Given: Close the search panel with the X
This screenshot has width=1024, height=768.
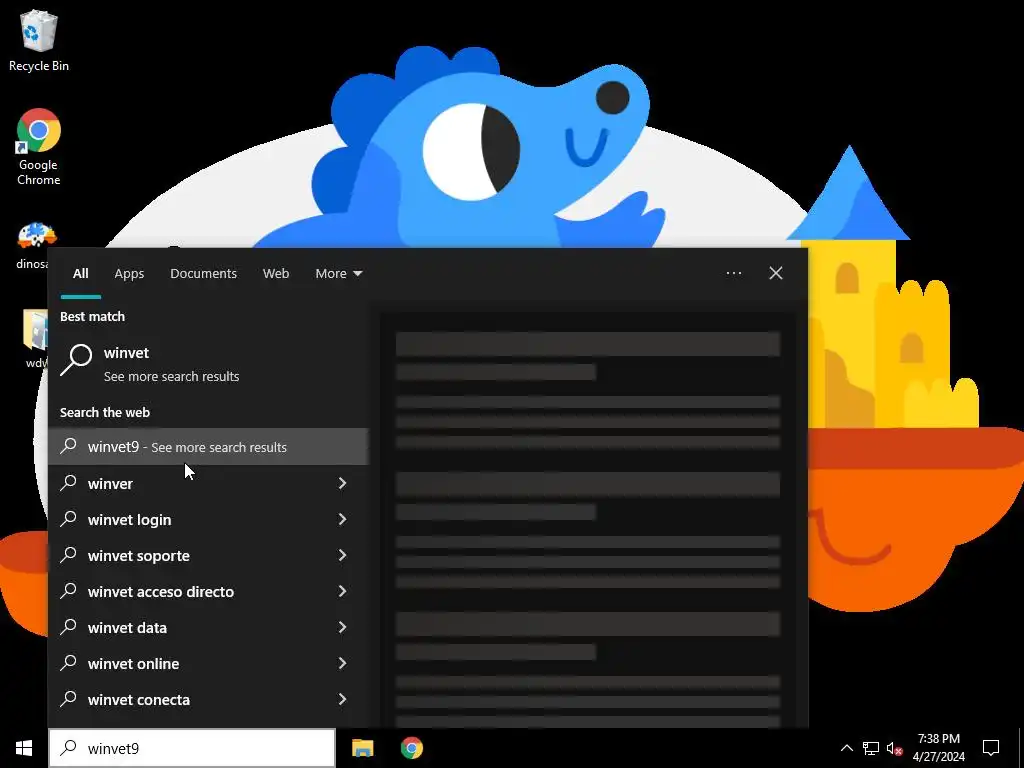Looking at the screenshot, I should point(775,273).
